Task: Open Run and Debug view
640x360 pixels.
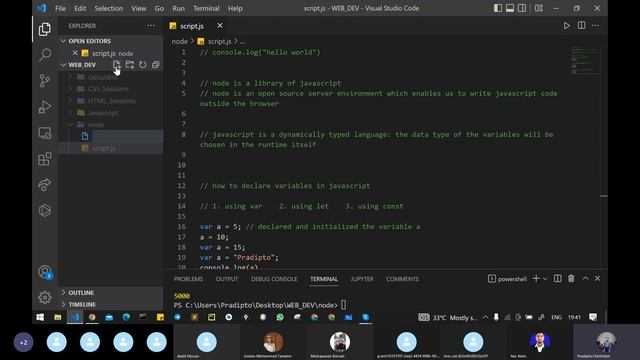Action: [45, 107]
